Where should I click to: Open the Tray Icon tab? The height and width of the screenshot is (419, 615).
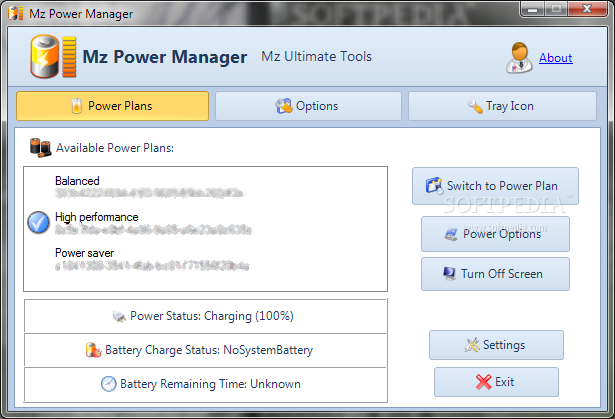coord(502,106)
